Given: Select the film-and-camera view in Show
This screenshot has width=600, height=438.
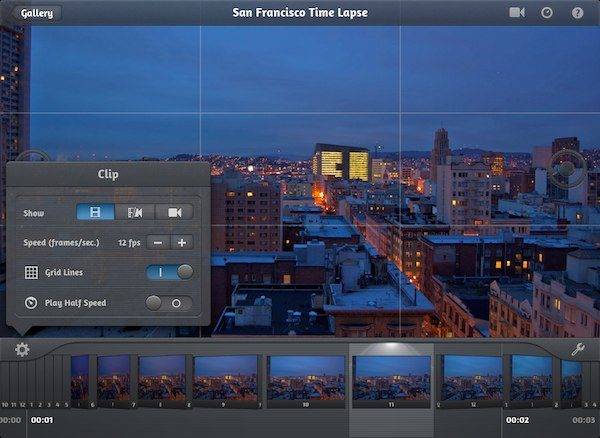Looking at the screenshot, I should click(134, 212).
